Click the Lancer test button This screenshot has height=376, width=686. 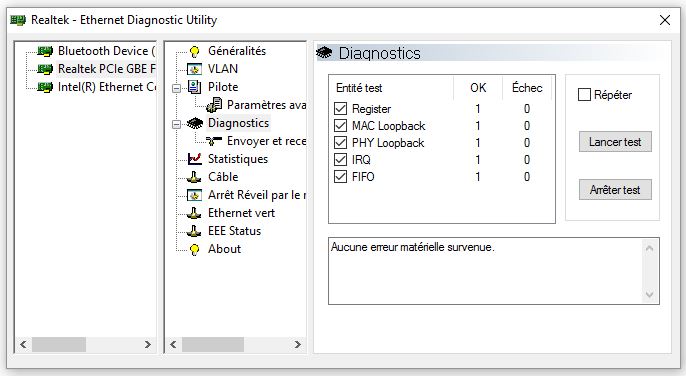point(615,142)
